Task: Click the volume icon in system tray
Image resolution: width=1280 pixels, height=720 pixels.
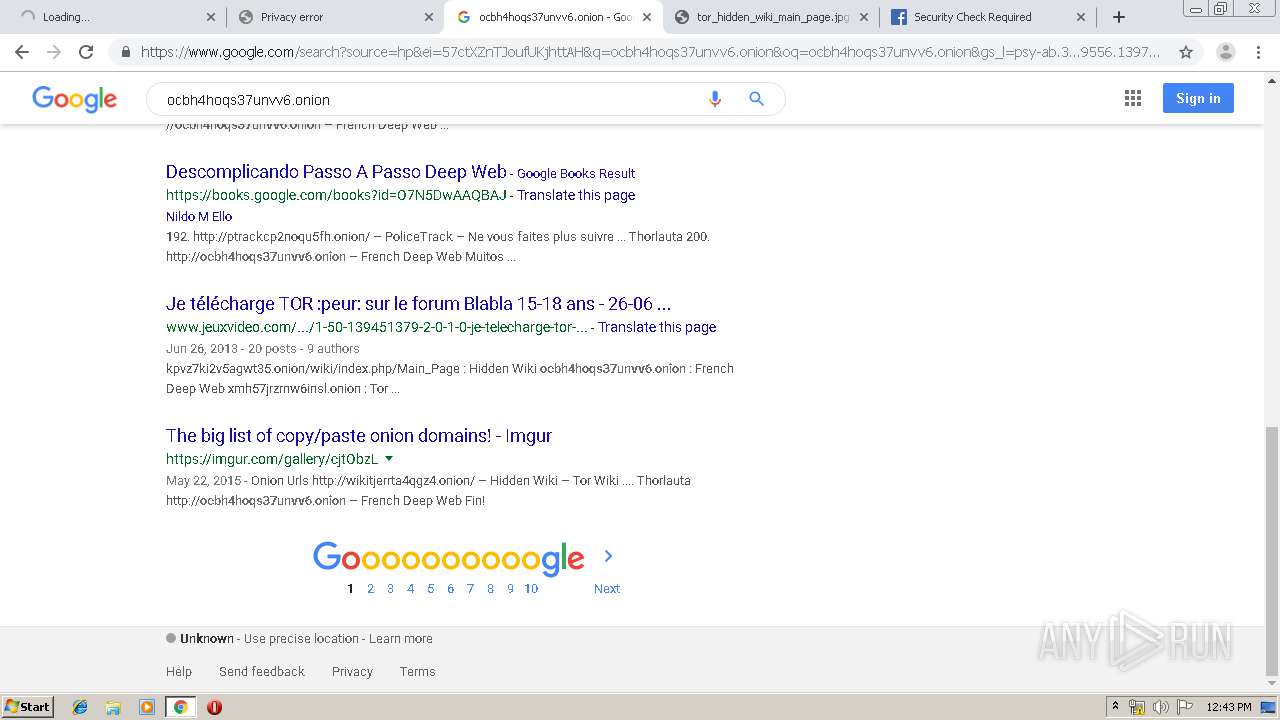Action: [x=1160, y=707]
